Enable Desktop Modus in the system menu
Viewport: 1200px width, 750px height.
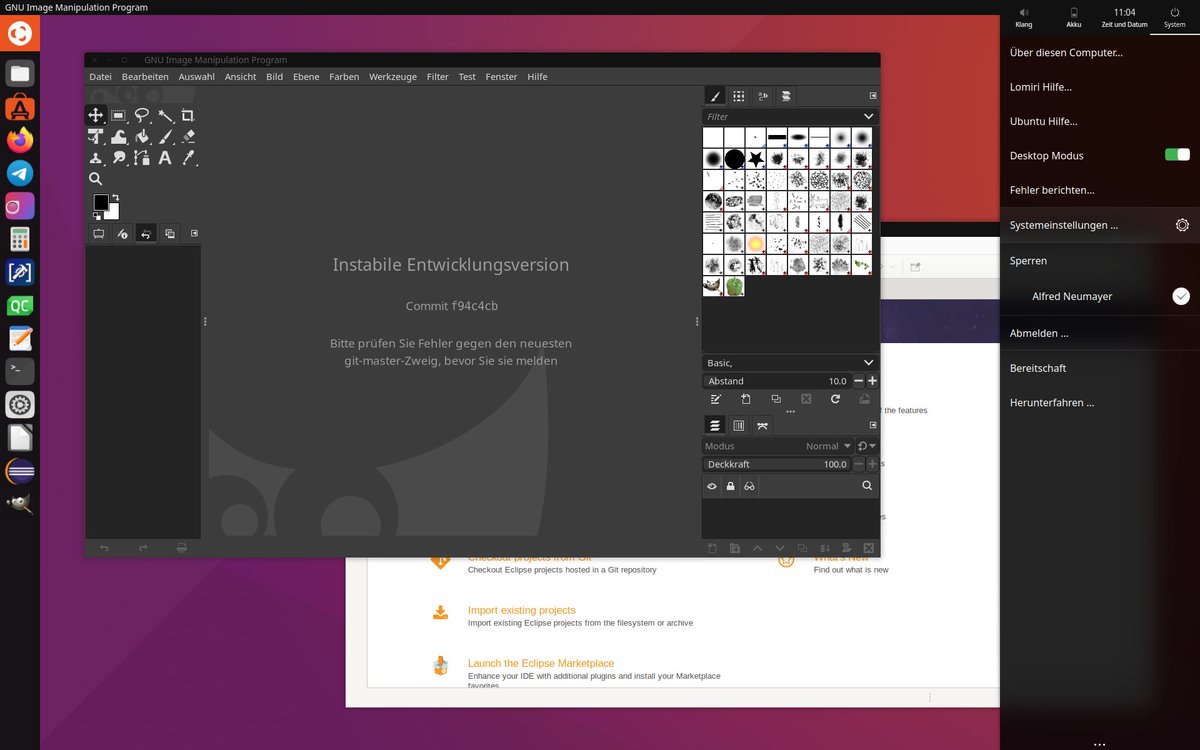tap(1177, 155)
